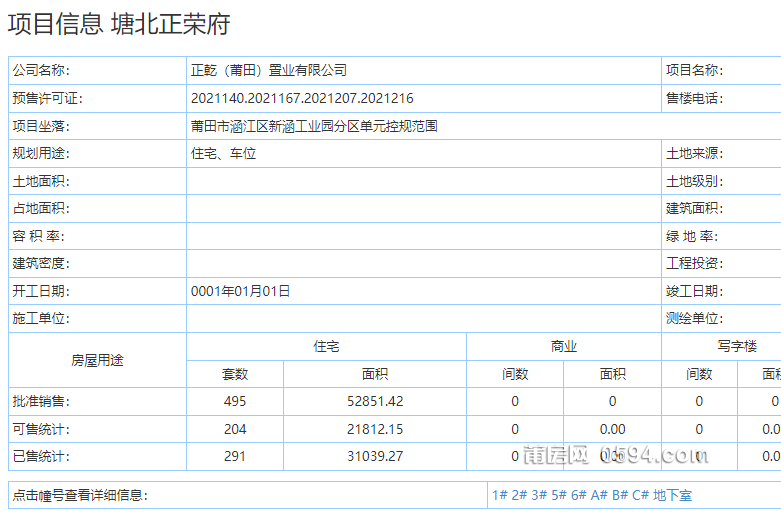Open building 5# details link
781x522 pixels.
[x=559, y=495]
